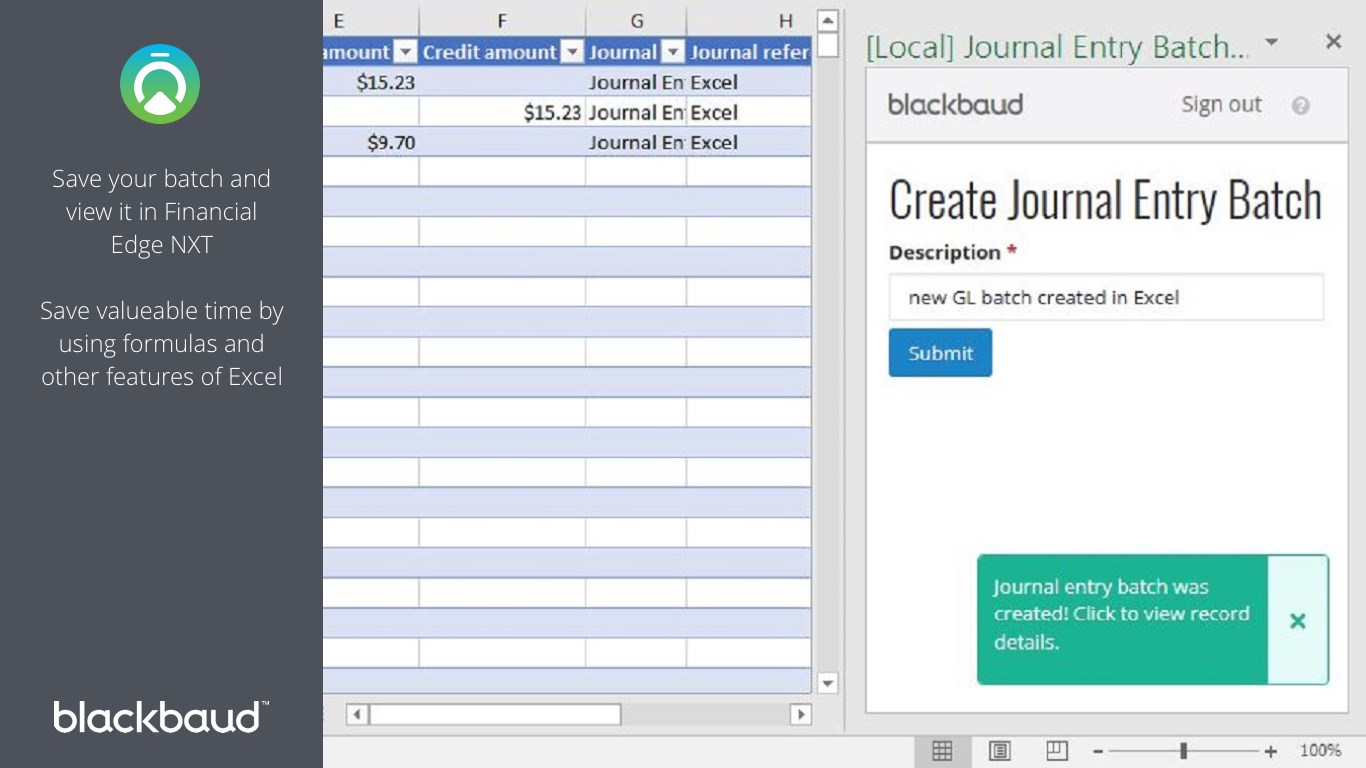Click the vertical scrollbar up arrow
Image resolution: width=1366 pixels, height=768 pixels.
pyautogui.click(x=827, y=20)
